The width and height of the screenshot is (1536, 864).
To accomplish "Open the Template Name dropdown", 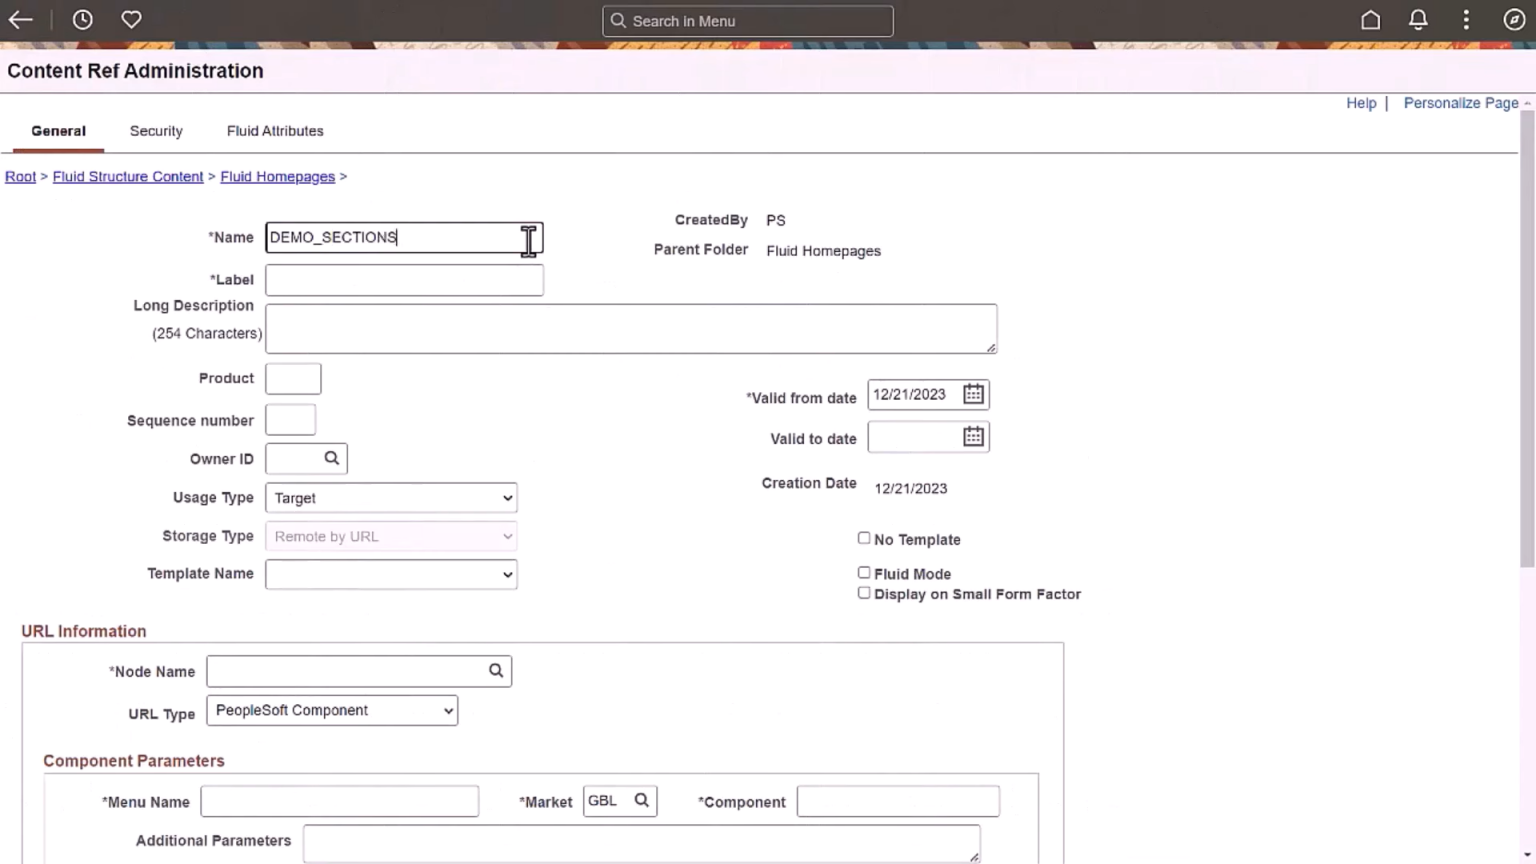I will pyautogui.click(x=506, y=574).
